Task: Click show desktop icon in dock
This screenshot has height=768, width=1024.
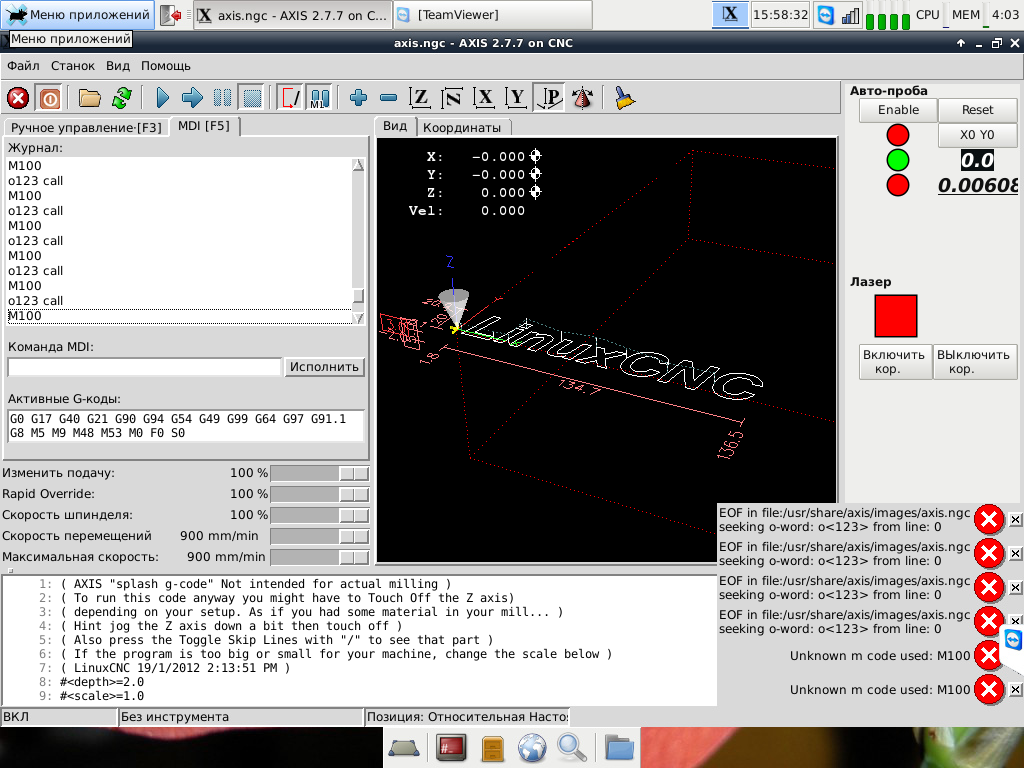Action: 404,748
